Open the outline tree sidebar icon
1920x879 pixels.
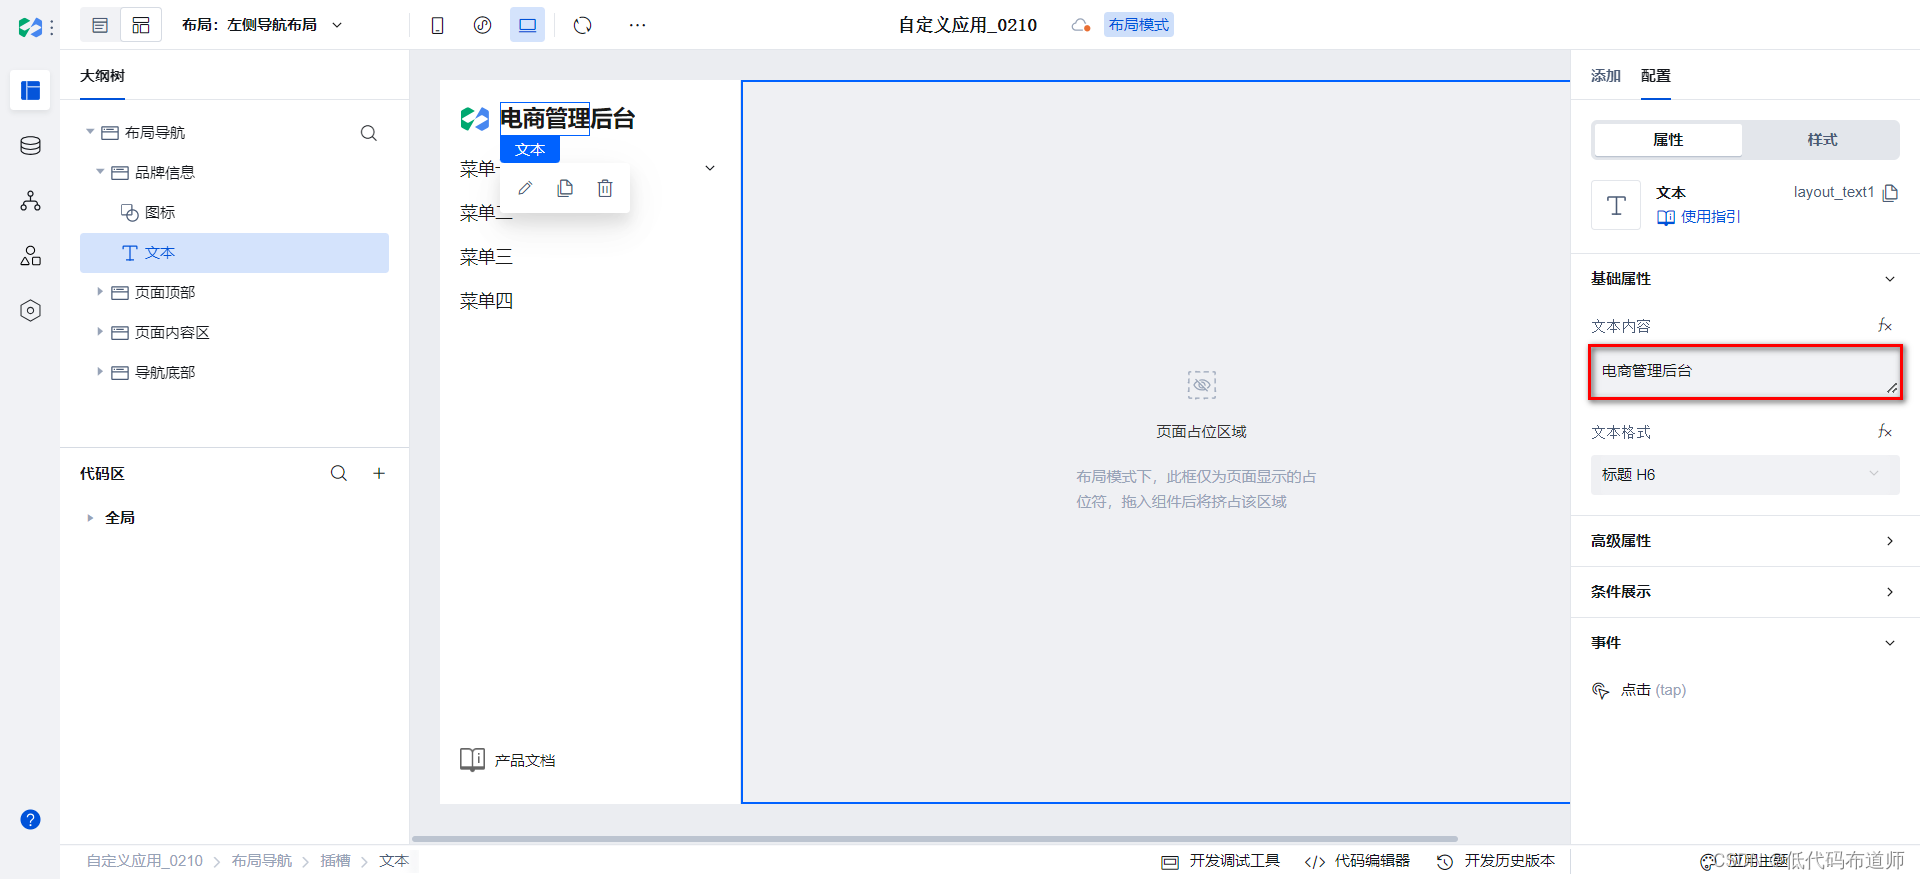coord(30,90)
